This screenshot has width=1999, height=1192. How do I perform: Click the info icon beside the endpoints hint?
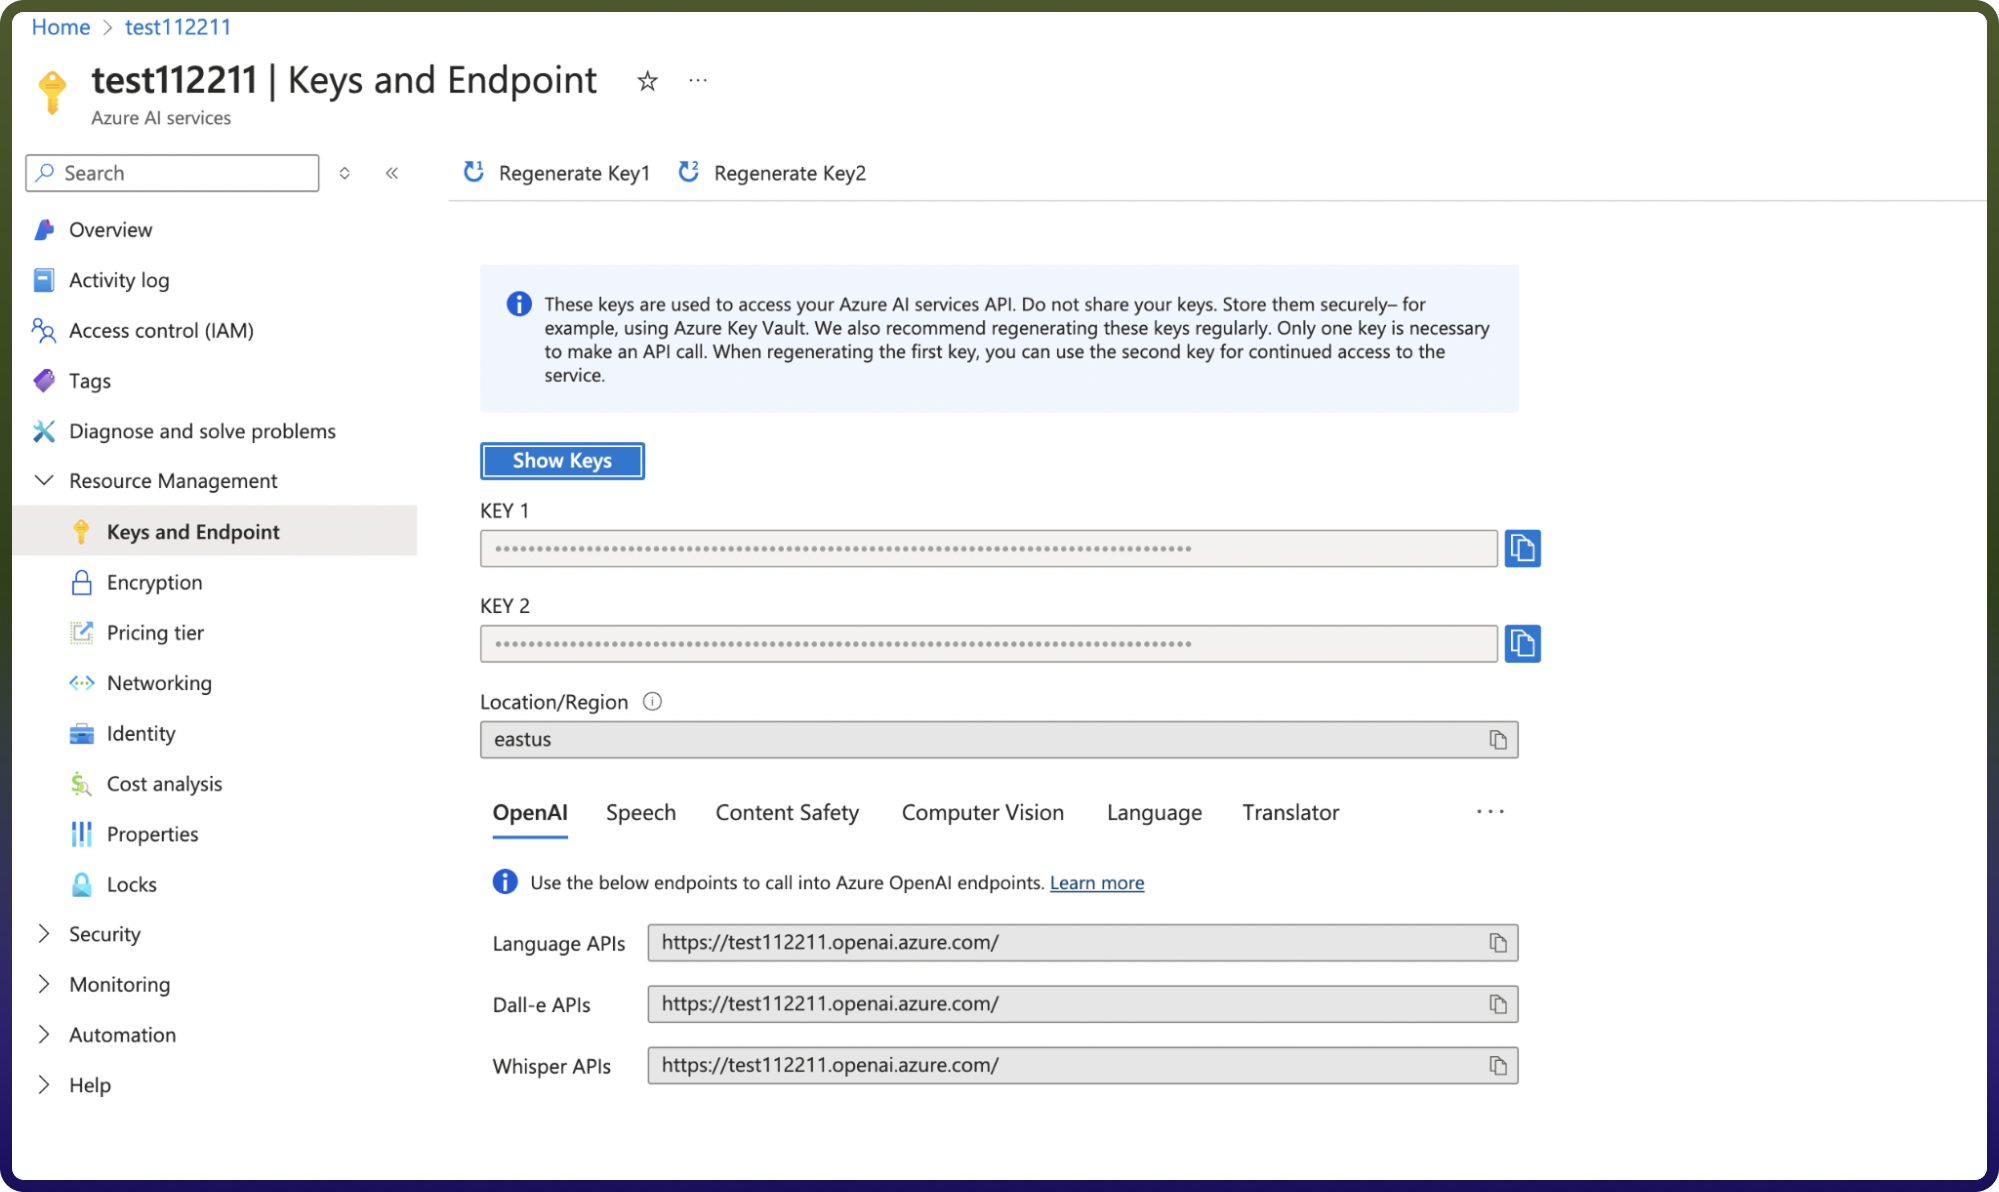(x=505, y=882)
